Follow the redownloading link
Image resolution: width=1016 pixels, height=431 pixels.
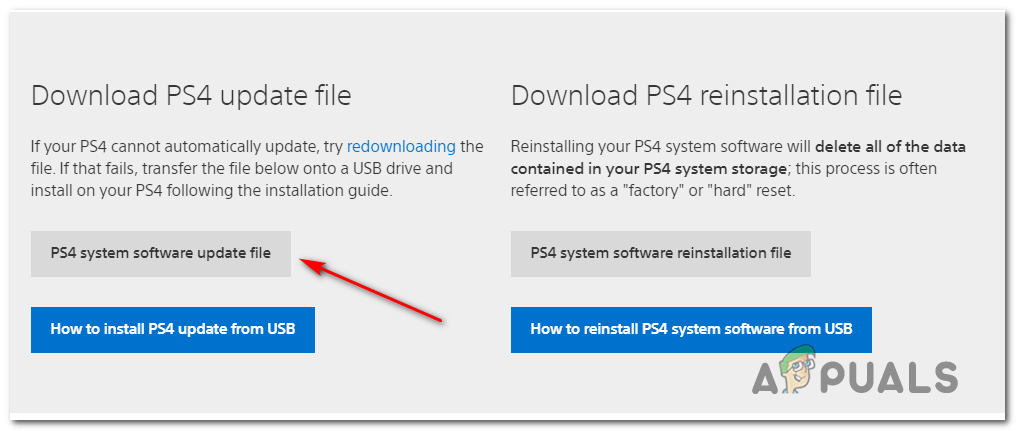click(x=401, y=146)
